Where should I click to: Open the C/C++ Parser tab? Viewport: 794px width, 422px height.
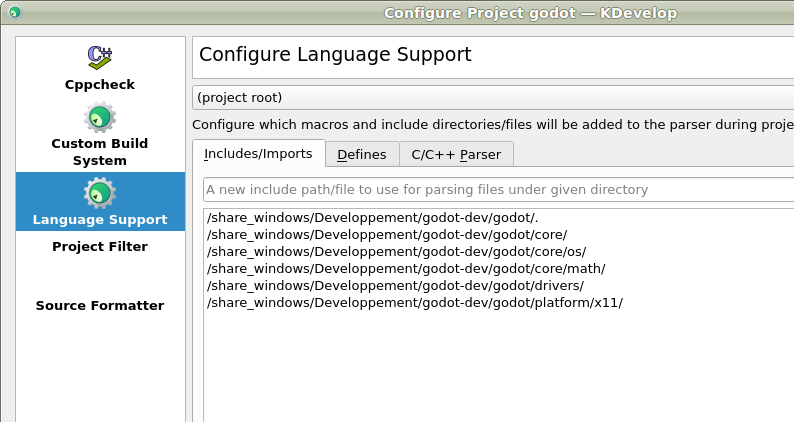pos(456,154)
